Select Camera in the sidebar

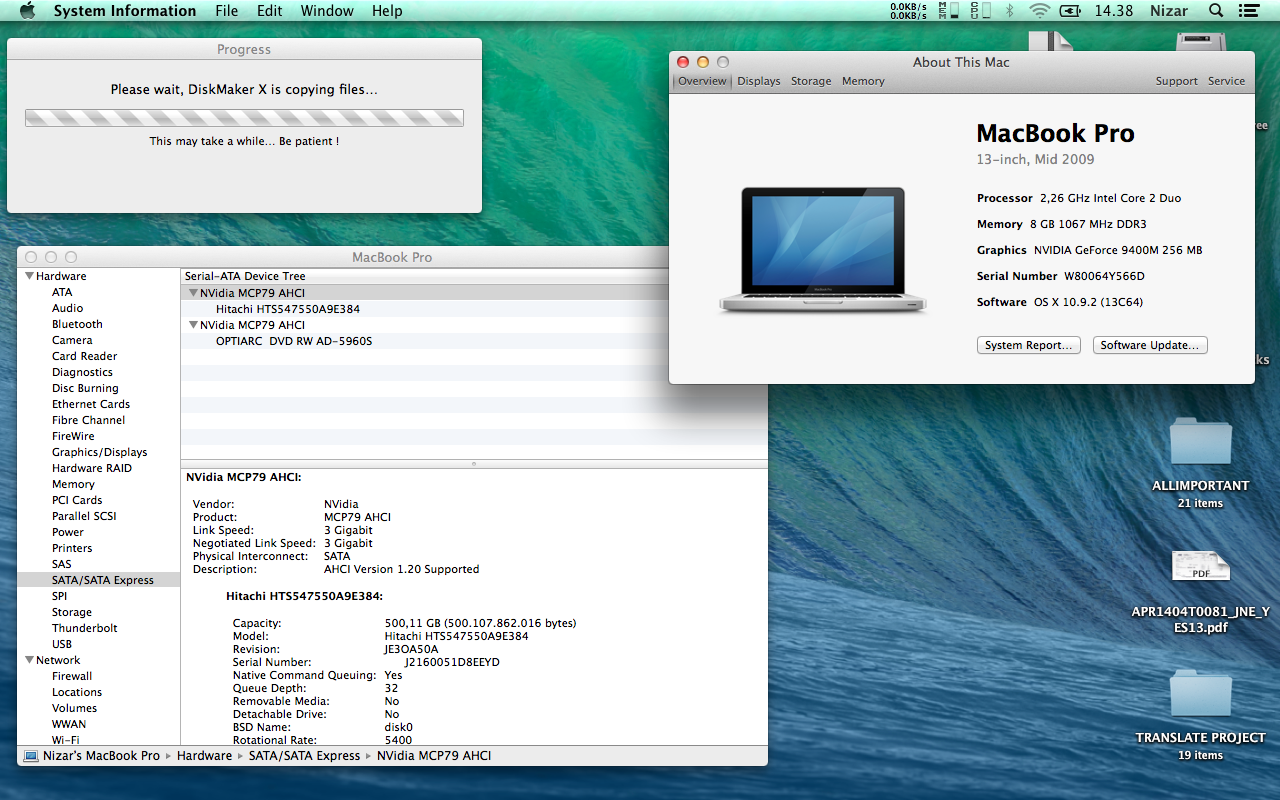(72, 340)
